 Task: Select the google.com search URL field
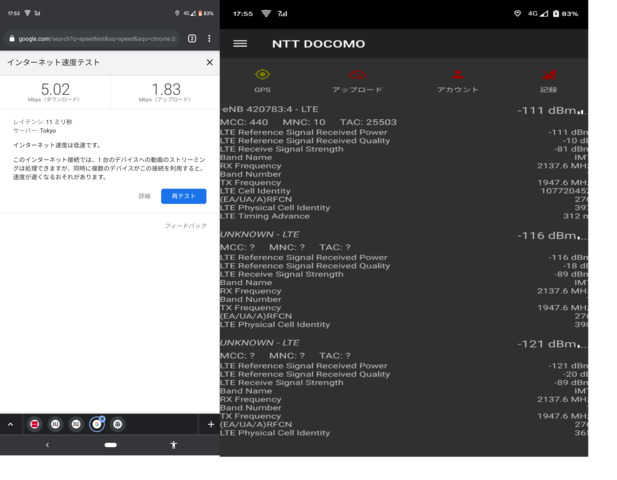pos(91,39)
